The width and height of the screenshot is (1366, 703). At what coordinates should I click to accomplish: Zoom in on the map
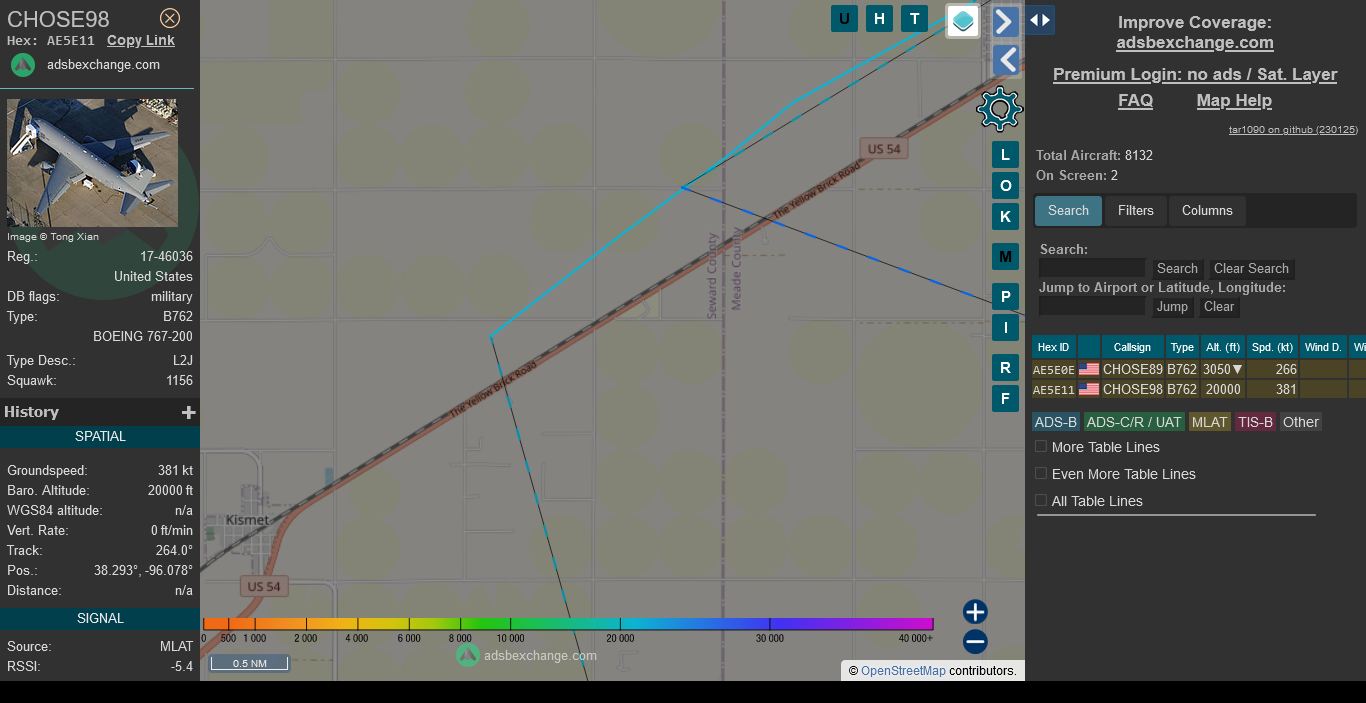tap(975, 612)
